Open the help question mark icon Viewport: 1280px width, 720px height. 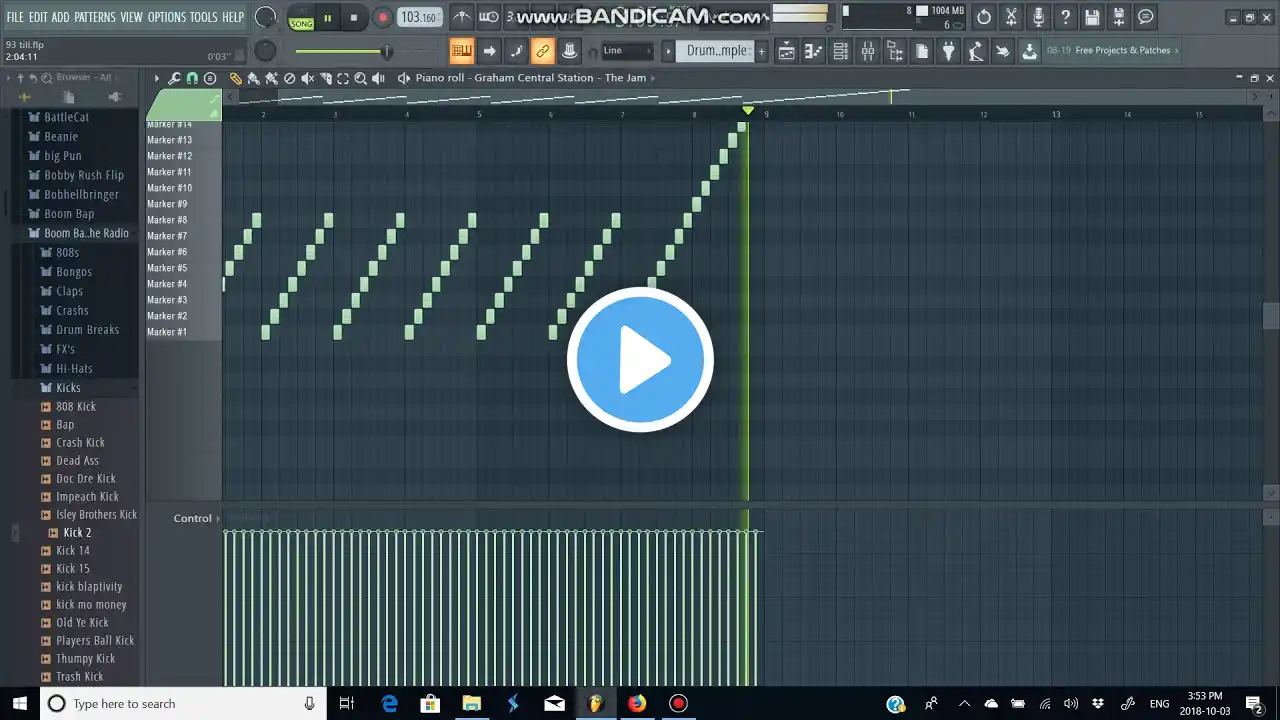(x=1065, y=17)
